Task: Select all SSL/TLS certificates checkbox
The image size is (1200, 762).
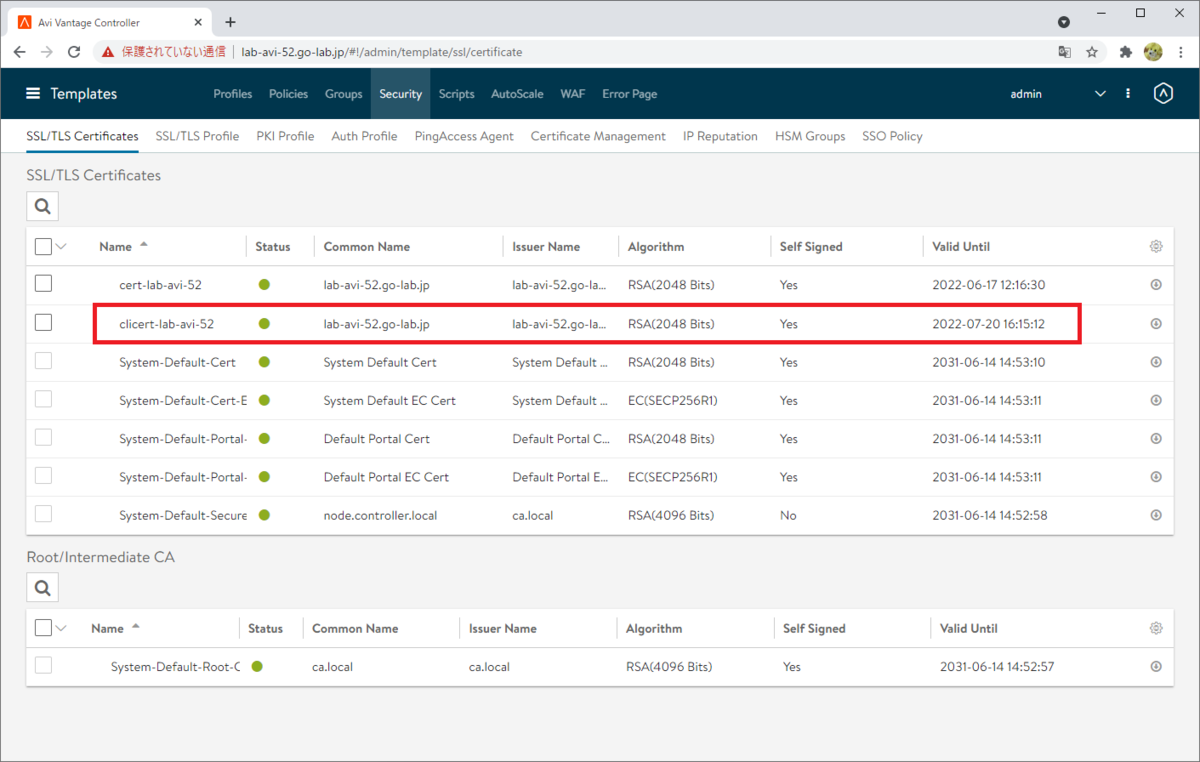Action: pyautogui.click(x=43, y=246)
